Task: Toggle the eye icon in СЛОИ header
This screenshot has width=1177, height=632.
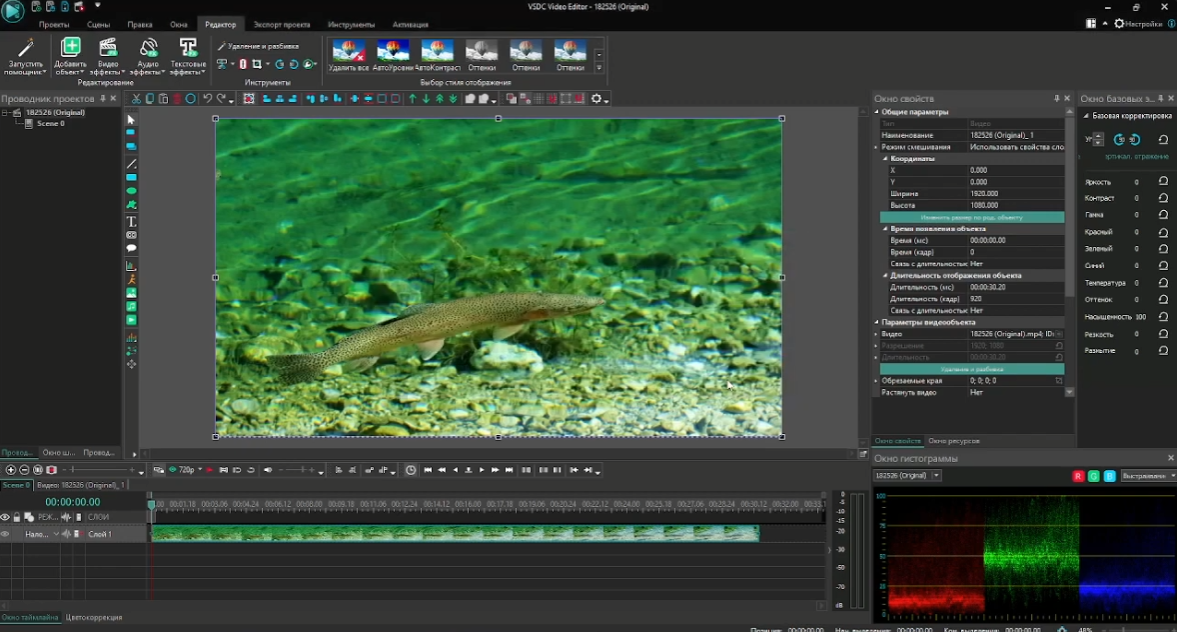Action: click(5, 517)
